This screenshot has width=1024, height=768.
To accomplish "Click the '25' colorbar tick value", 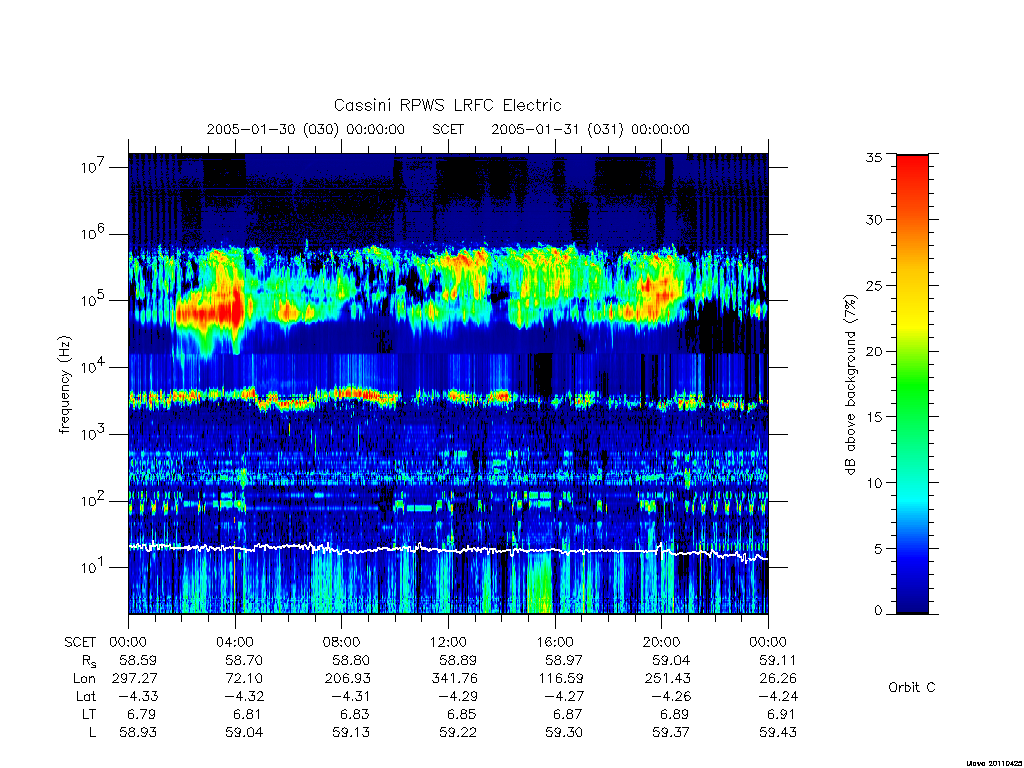I will 873,285.
